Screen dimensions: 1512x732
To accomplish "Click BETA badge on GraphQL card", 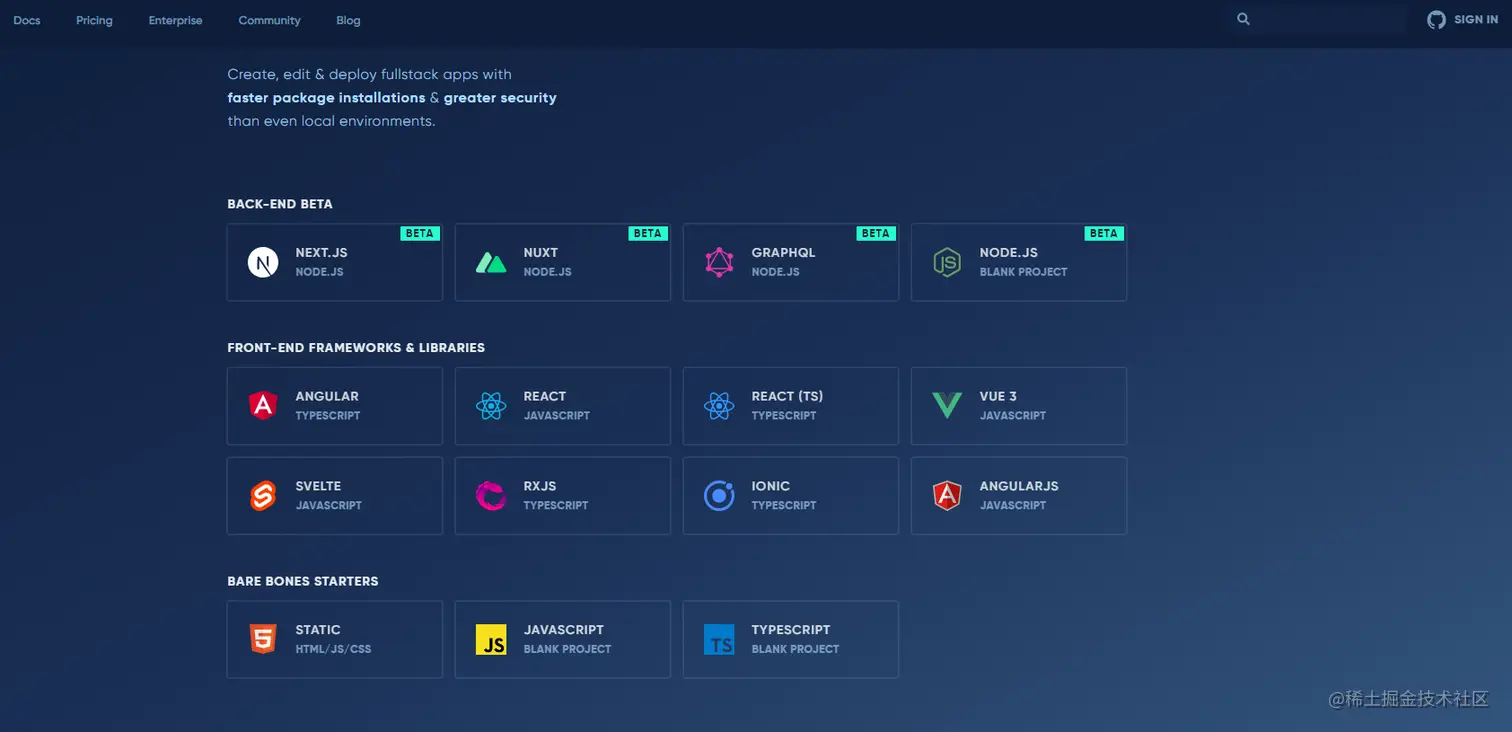I will [876, 233].
